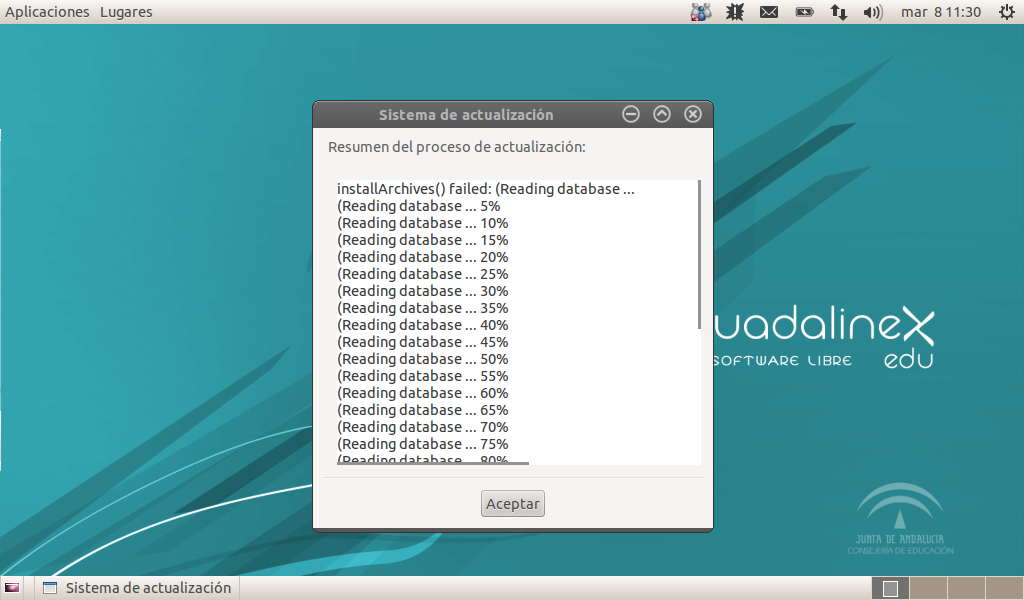Open the mail envelope indicator
This screenshot has width=1024, height=600.
pos(769,12)
